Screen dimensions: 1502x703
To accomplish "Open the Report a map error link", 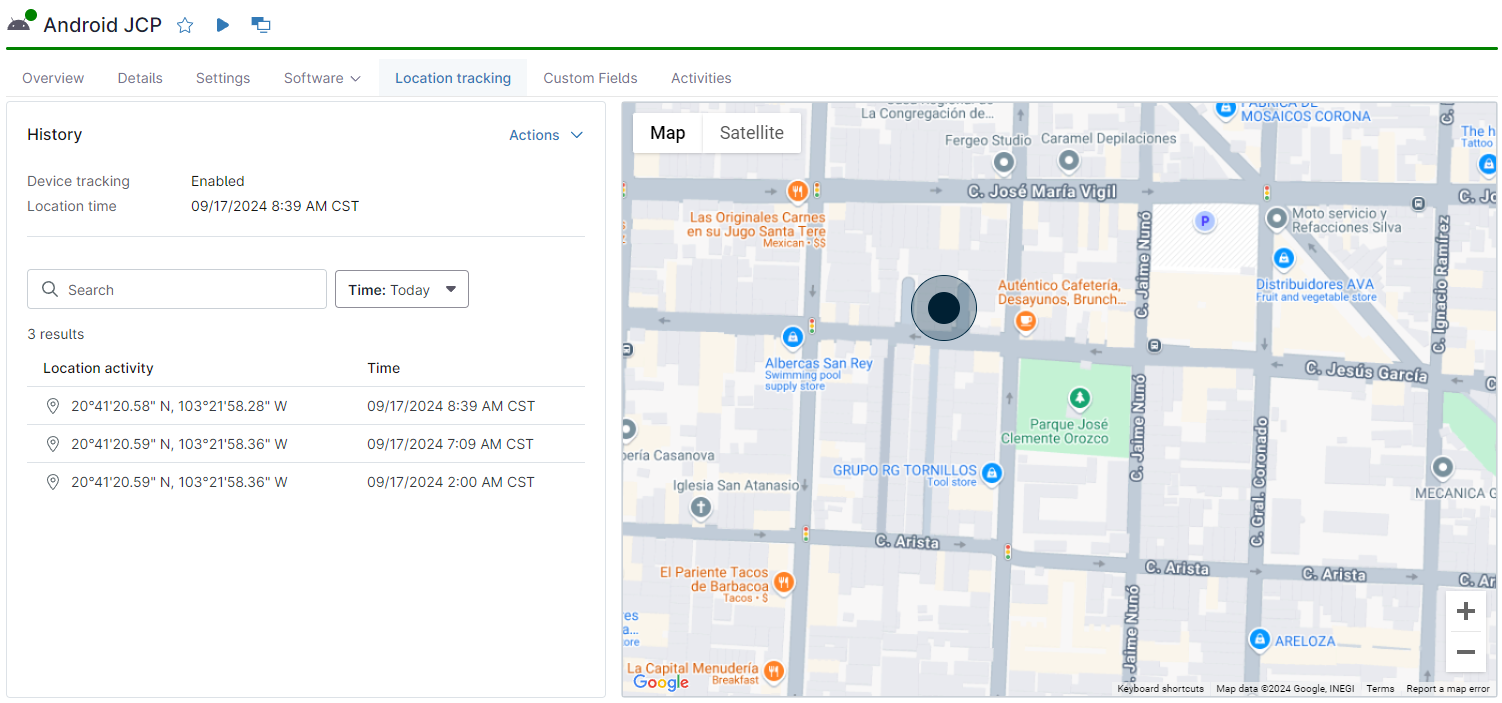I will pyautogui.click(x=1447, y=688).
